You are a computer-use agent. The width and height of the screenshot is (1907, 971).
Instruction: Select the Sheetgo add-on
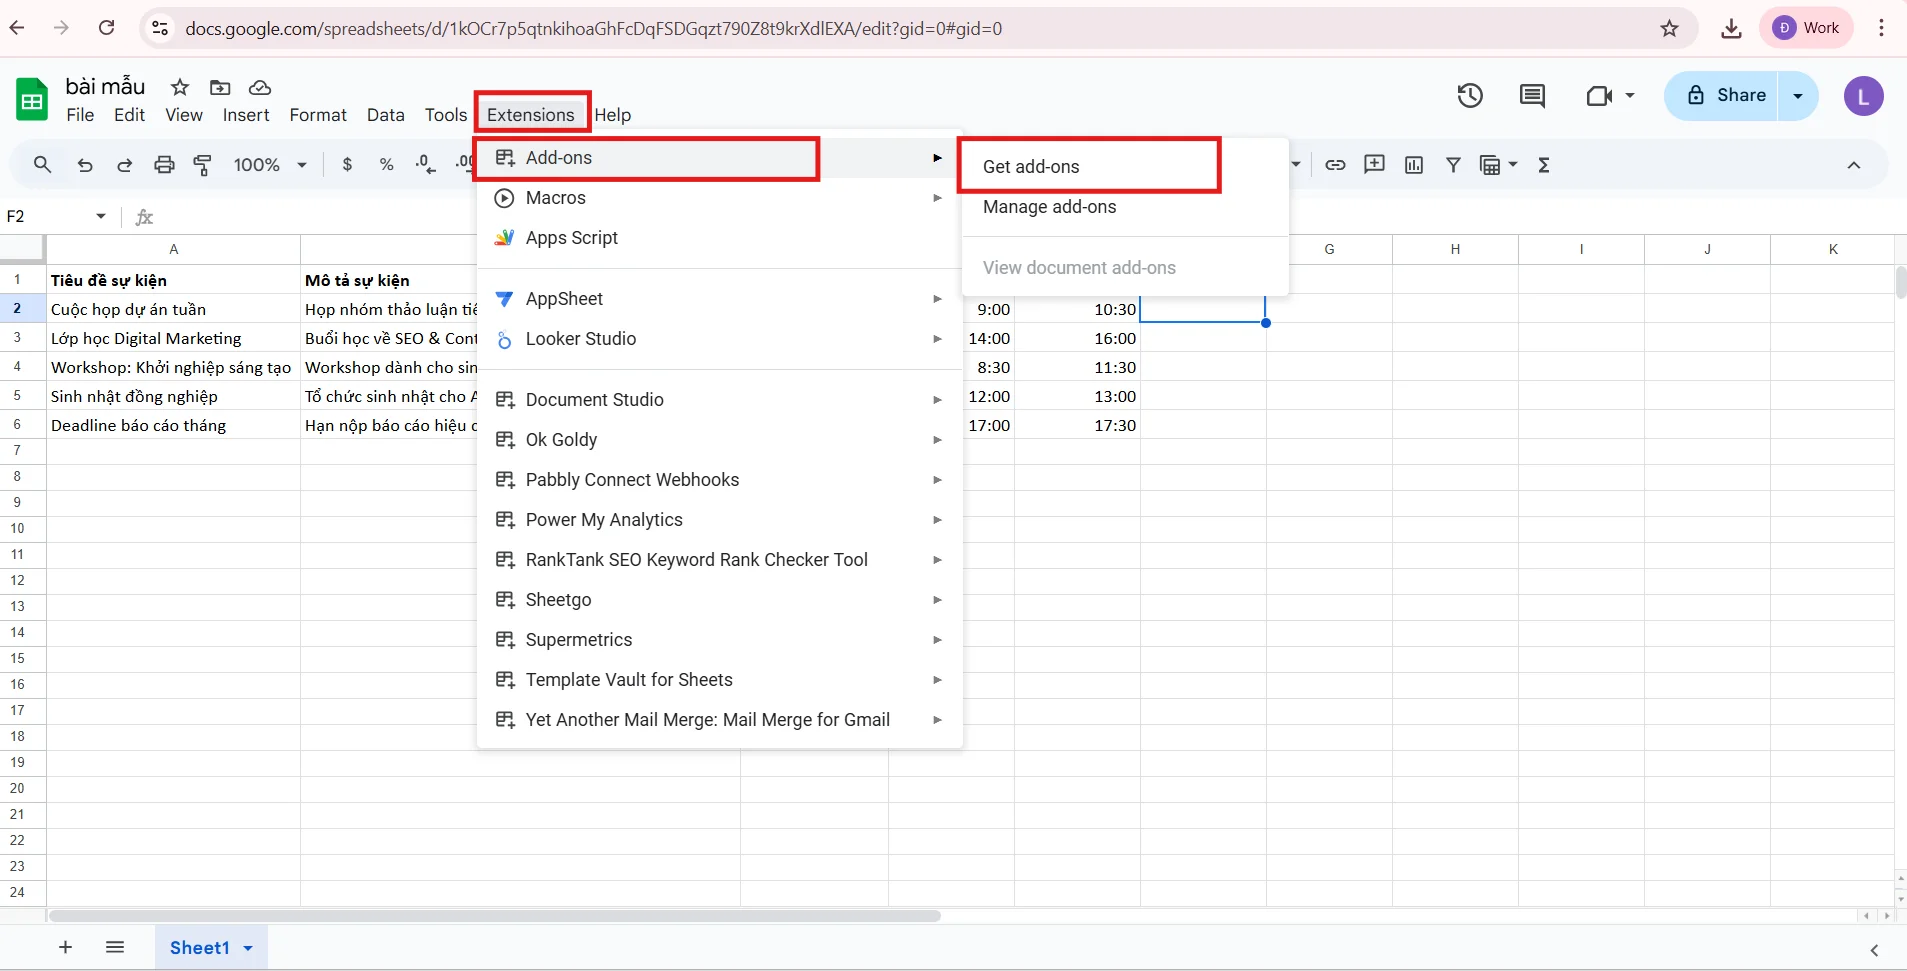719,600
